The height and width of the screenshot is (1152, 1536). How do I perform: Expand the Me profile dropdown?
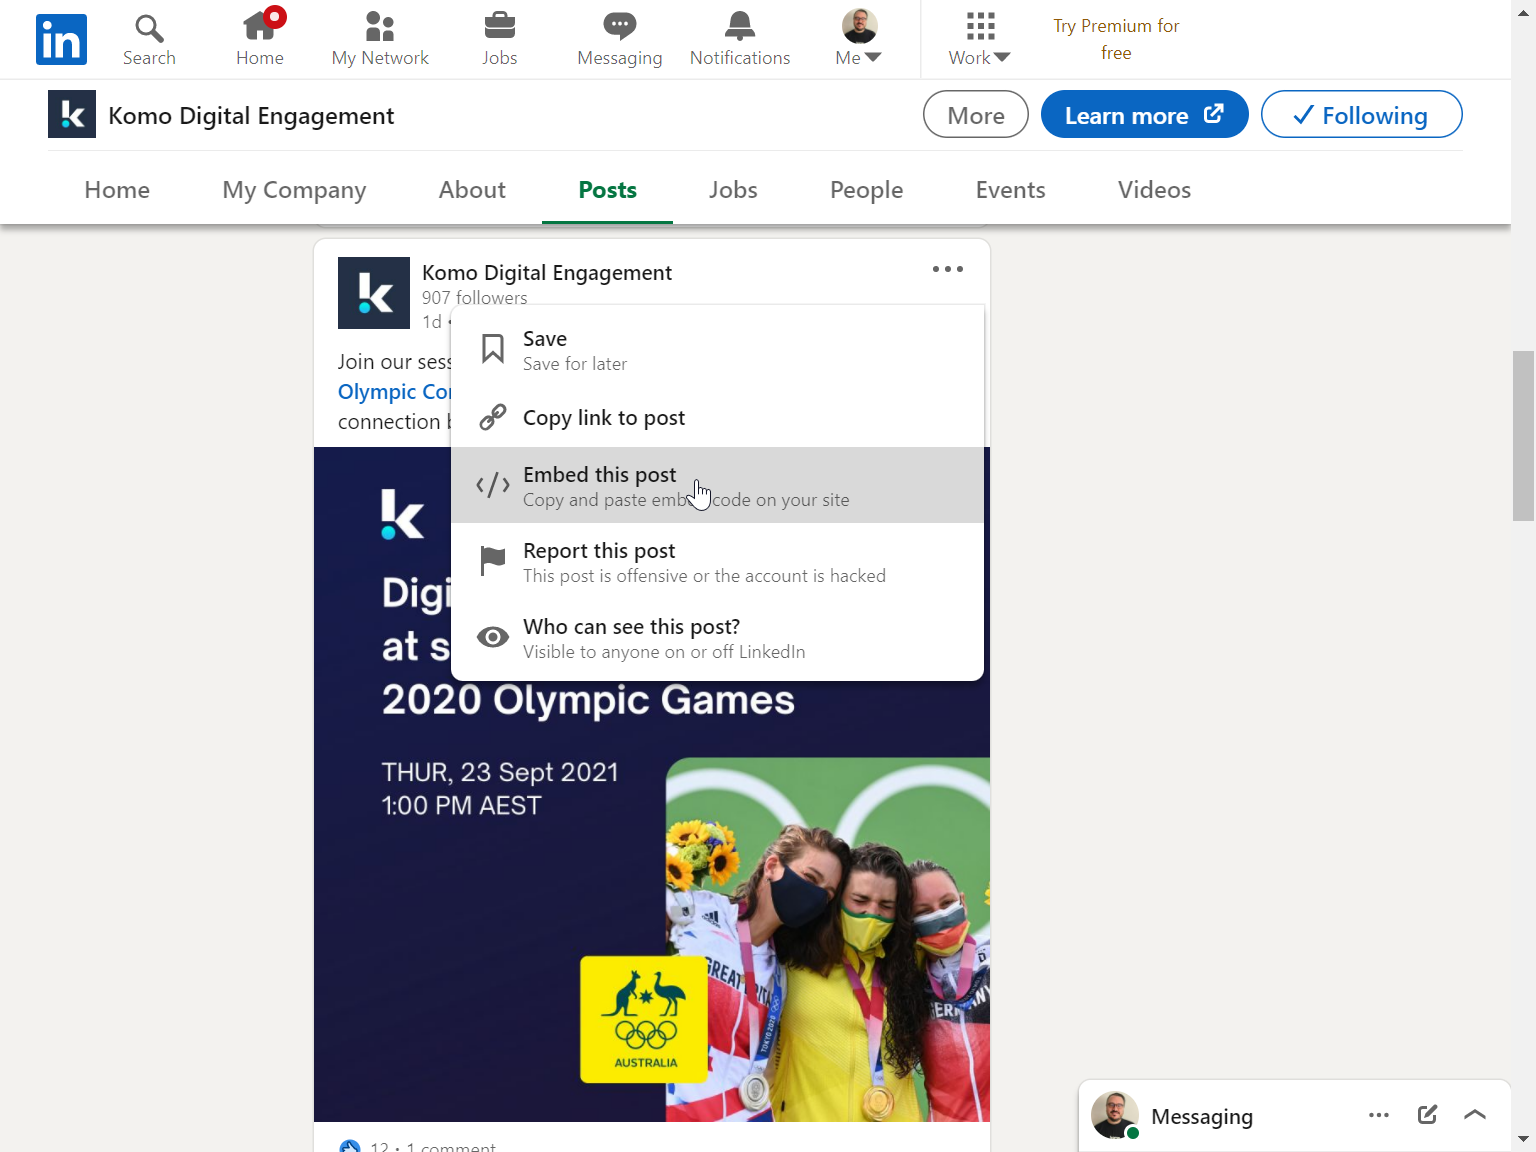(x=859, y=39)
